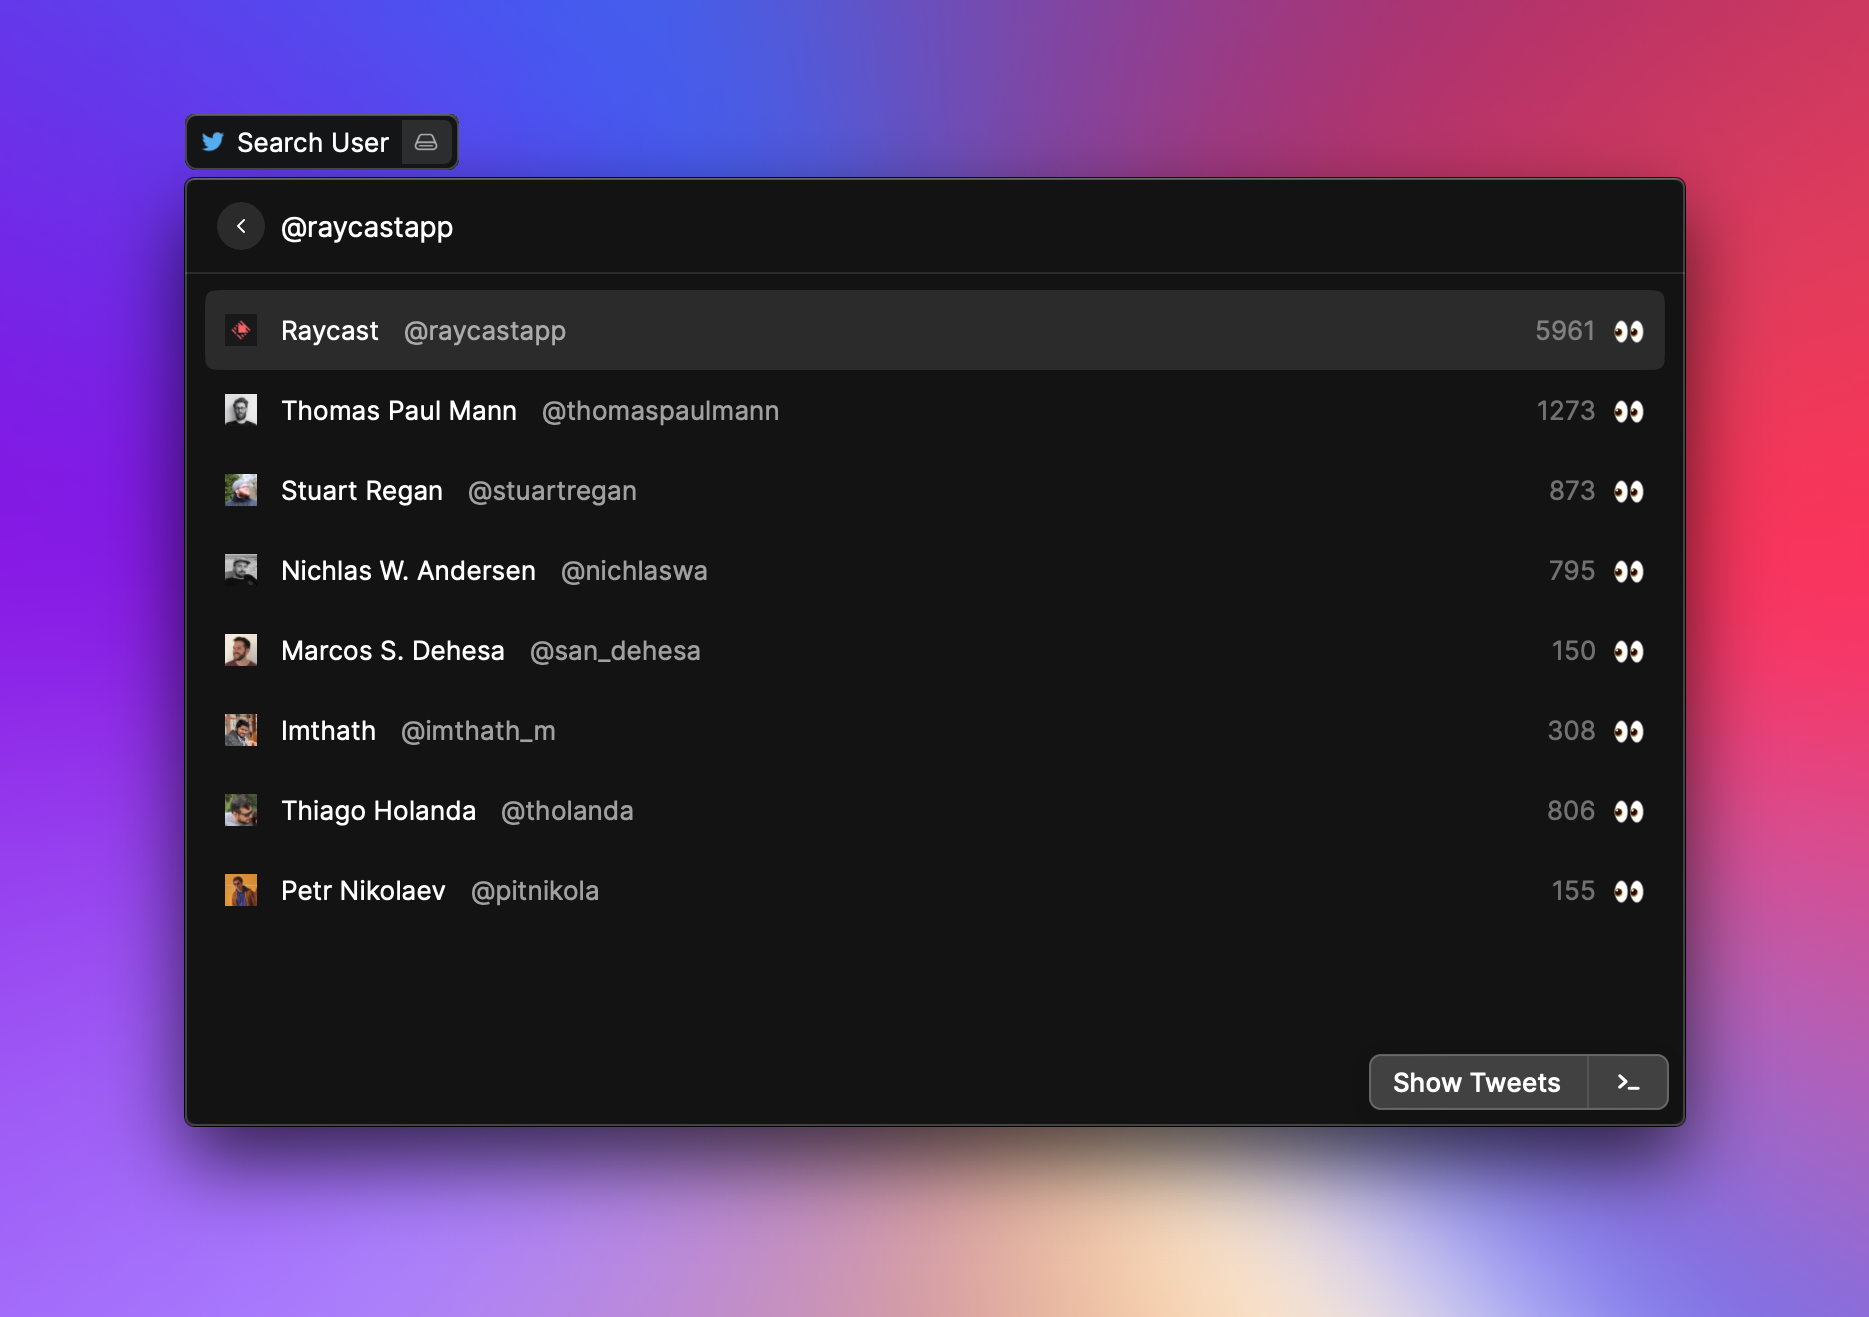Click the 5961 follower count
The height and width of the screenshot is (1317, 1869).
coord(1565,331)
